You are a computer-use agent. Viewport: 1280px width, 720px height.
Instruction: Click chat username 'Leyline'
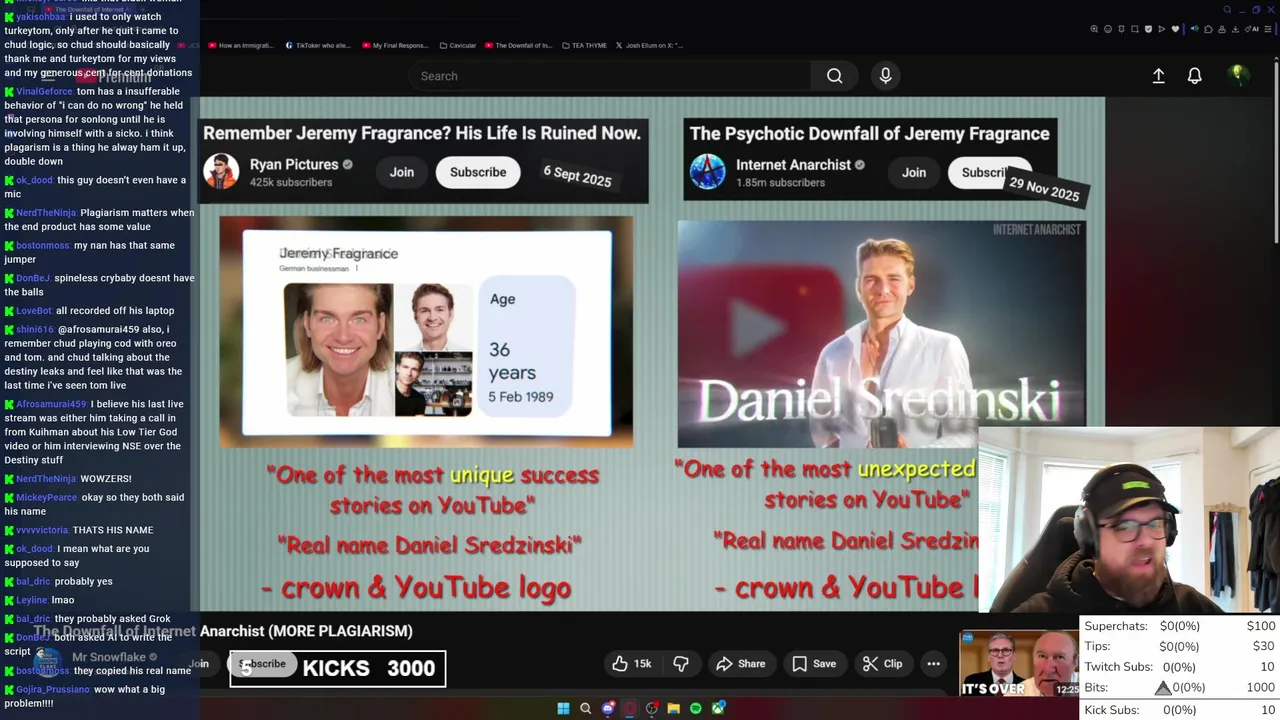(x=31, y=600)
